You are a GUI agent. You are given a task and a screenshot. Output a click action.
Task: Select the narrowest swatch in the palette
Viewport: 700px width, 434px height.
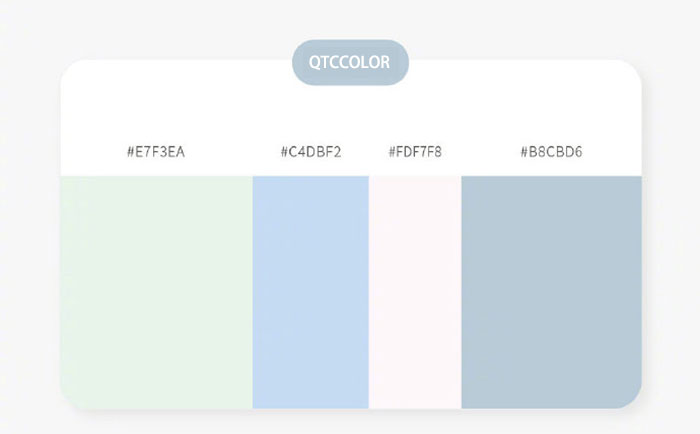415,291
